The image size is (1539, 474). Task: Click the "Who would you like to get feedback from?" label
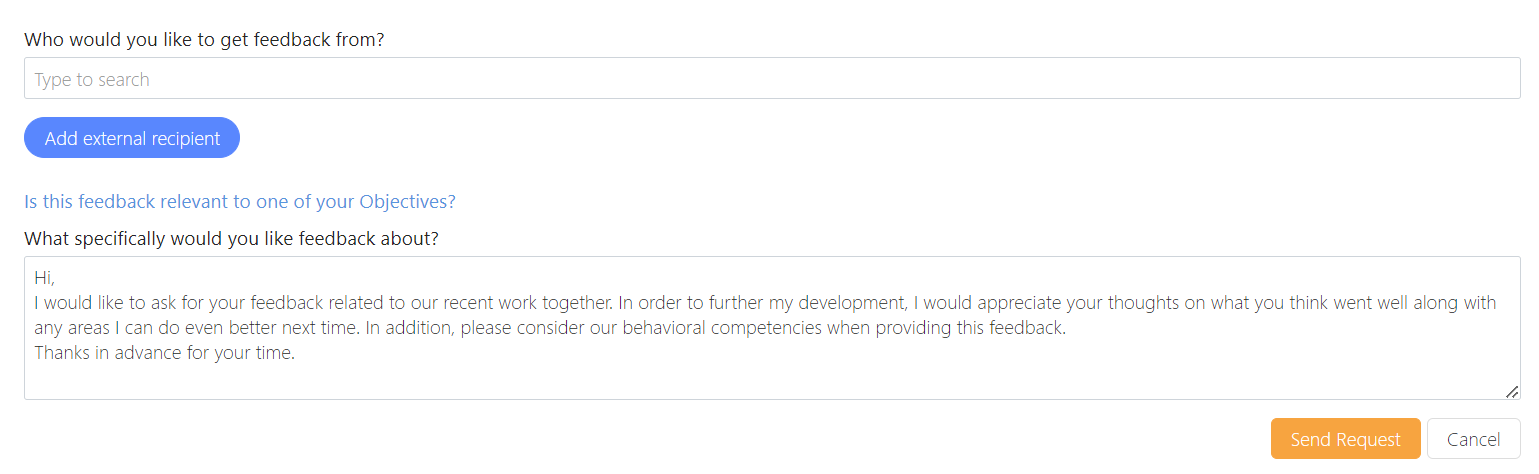tap(204, 40)
